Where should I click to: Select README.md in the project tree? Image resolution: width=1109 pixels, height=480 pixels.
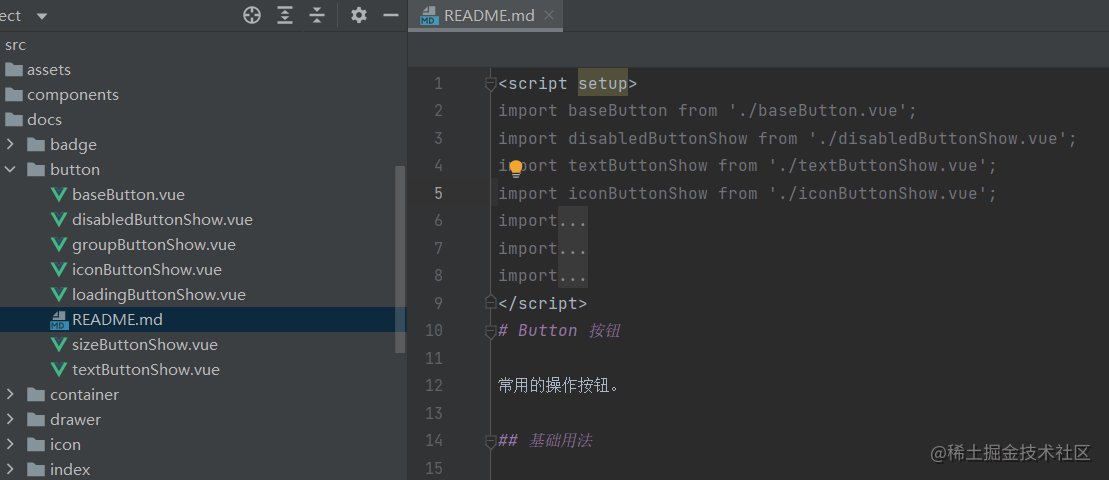(117, 320)
